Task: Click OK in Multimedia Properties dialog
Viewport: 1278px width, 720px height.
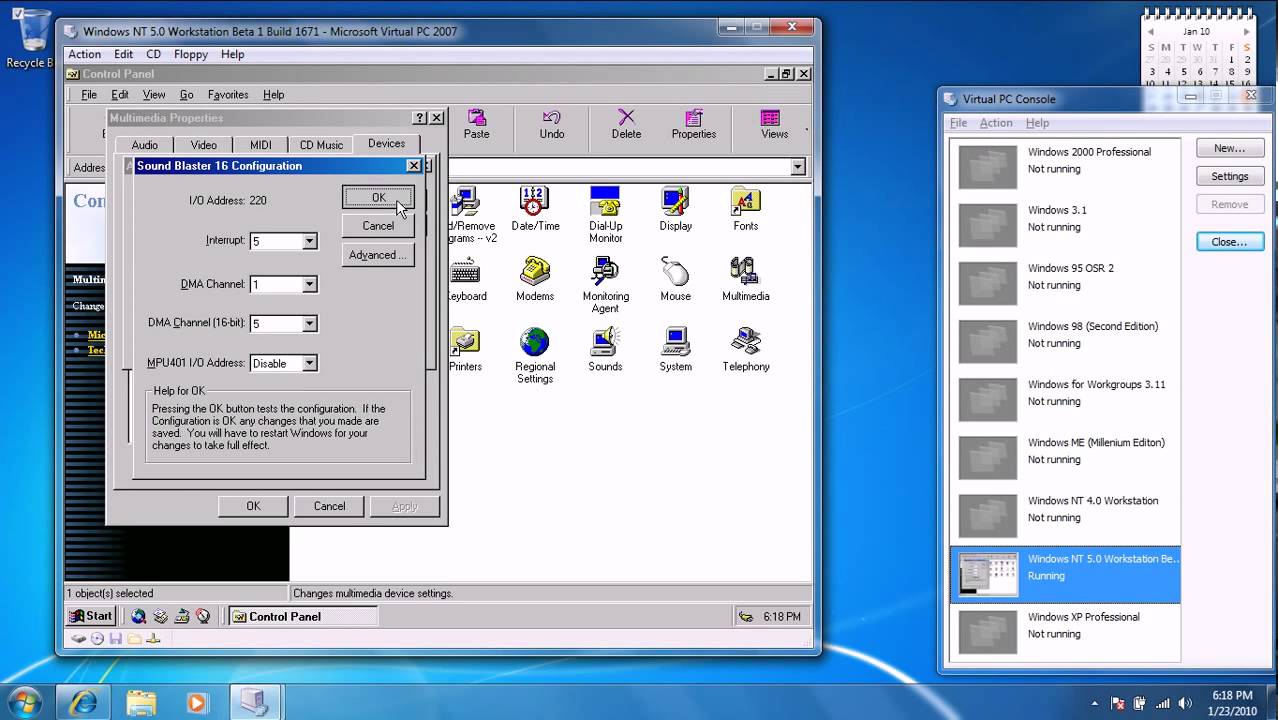Action: pyautogui.click(x=253, y=506)
